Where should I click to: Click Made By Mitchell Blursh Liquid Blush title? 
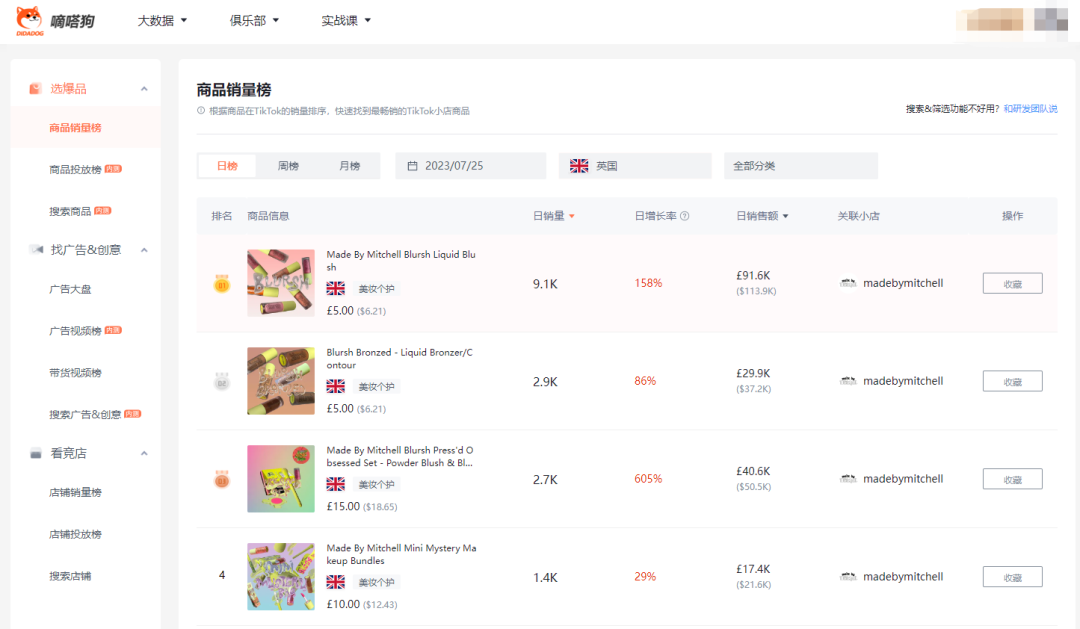[x=401, y=260]
